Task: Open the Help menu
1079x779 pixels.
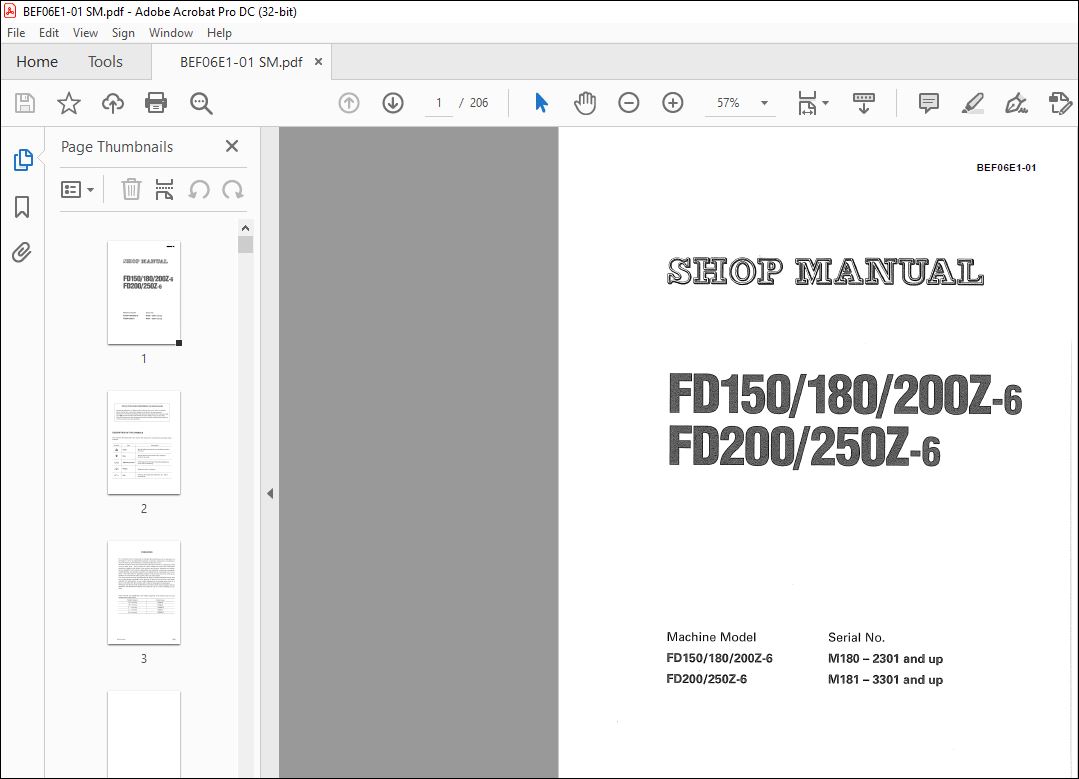Action: pyautogui.click(x=220, y=33)
